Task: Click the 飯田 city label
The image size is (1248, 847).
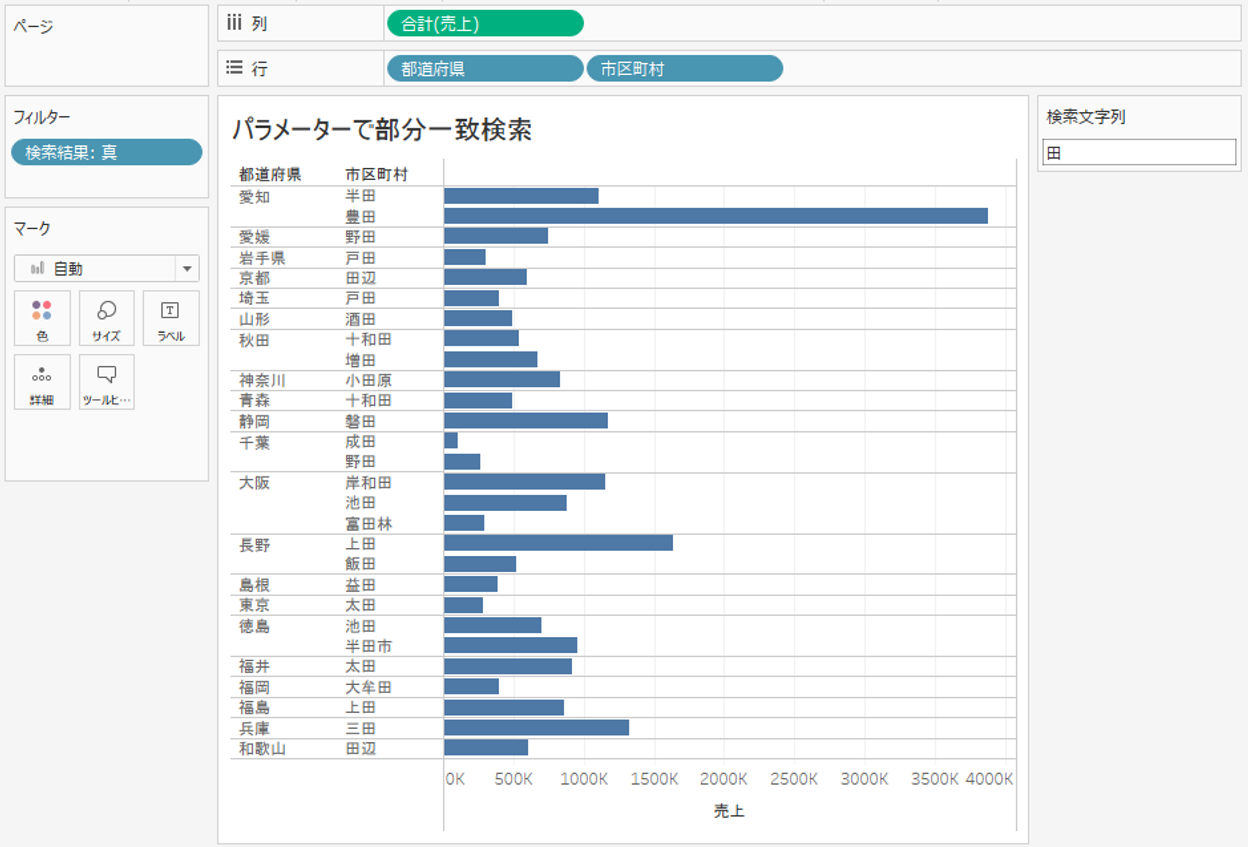Action: [361, 564]
